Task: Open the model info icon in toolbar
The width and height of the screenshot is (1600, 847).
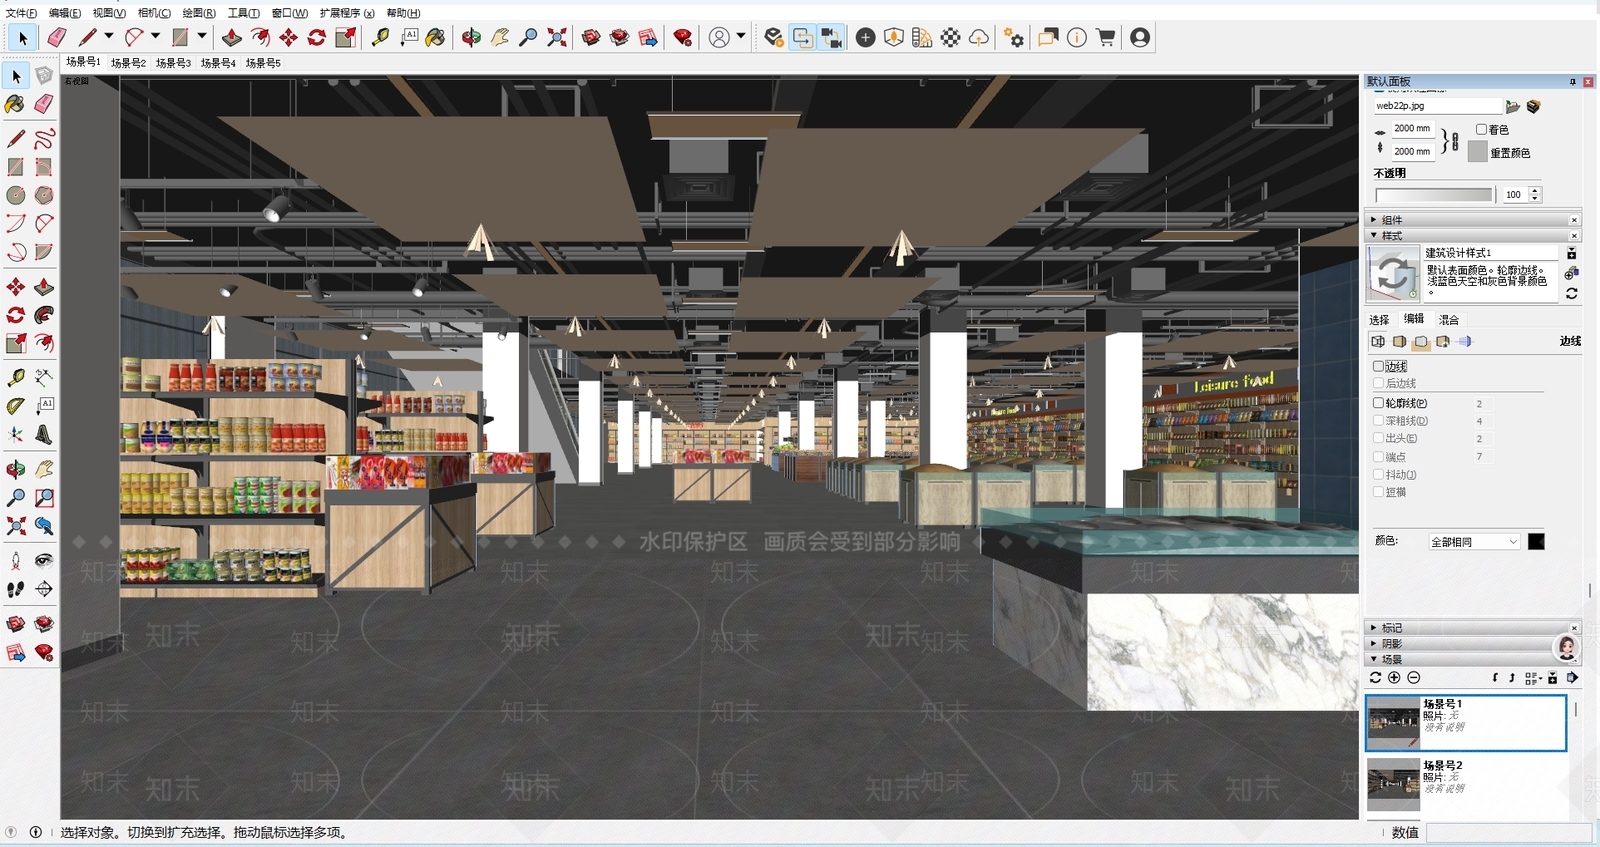Action: coord(1077,37)
